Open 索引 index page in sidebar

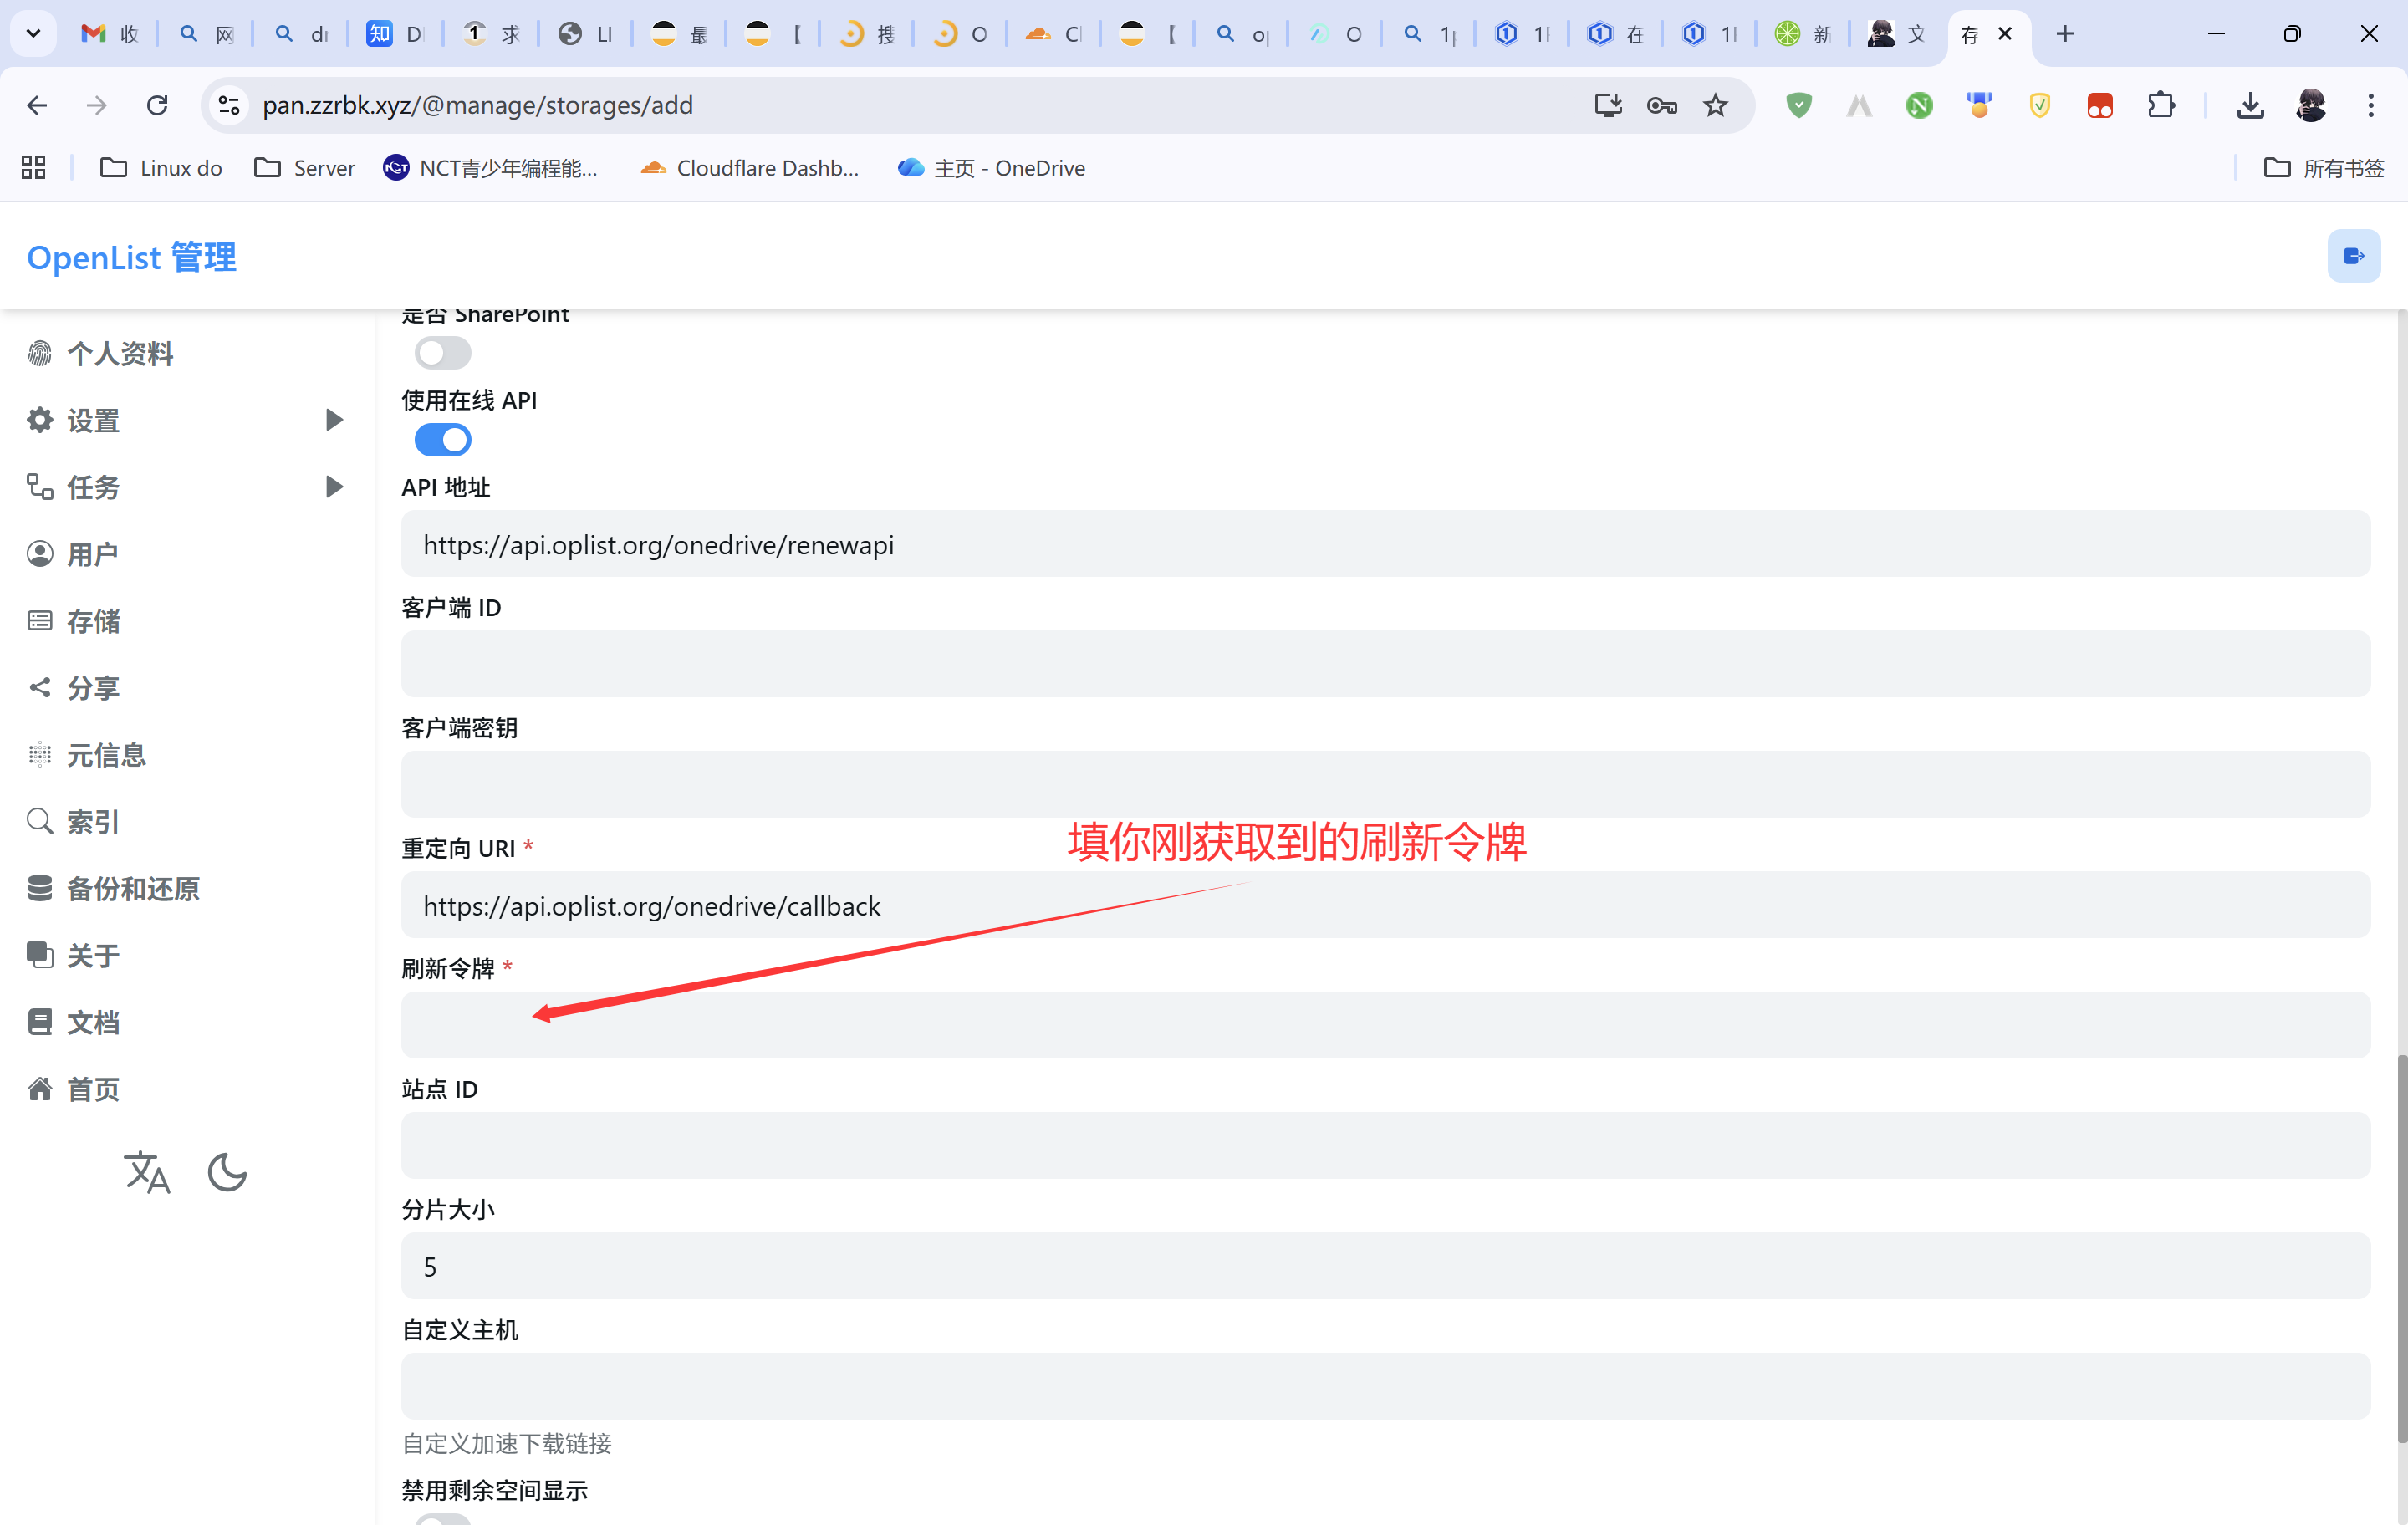[93, 821]
